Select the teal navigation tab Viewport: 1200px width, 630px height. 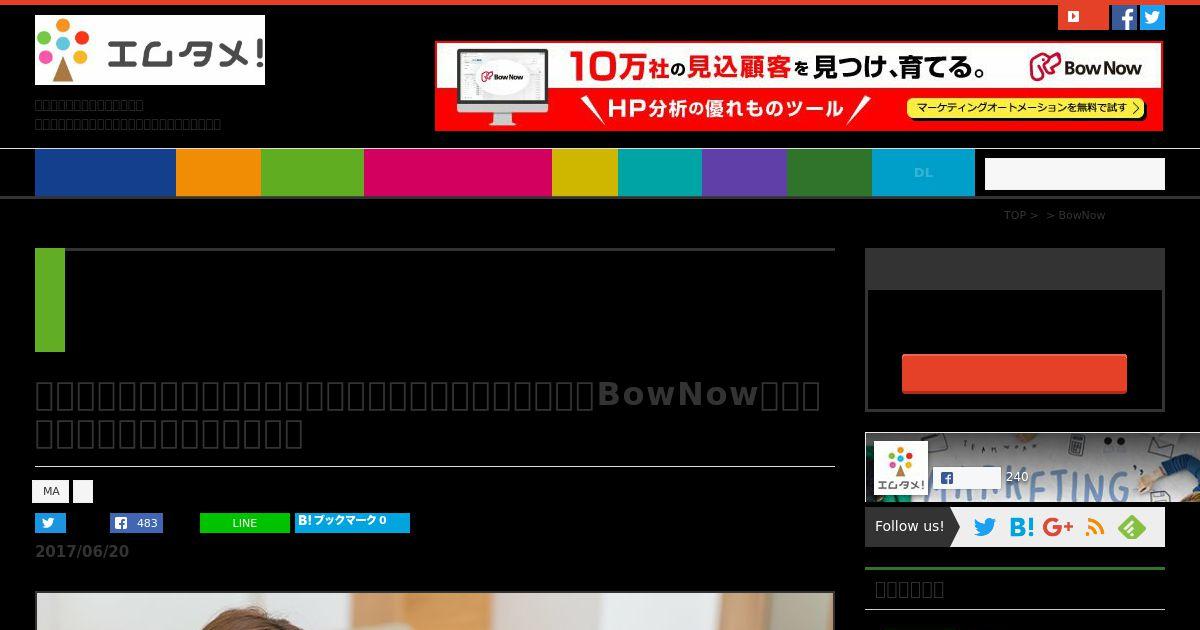[660, 172]
